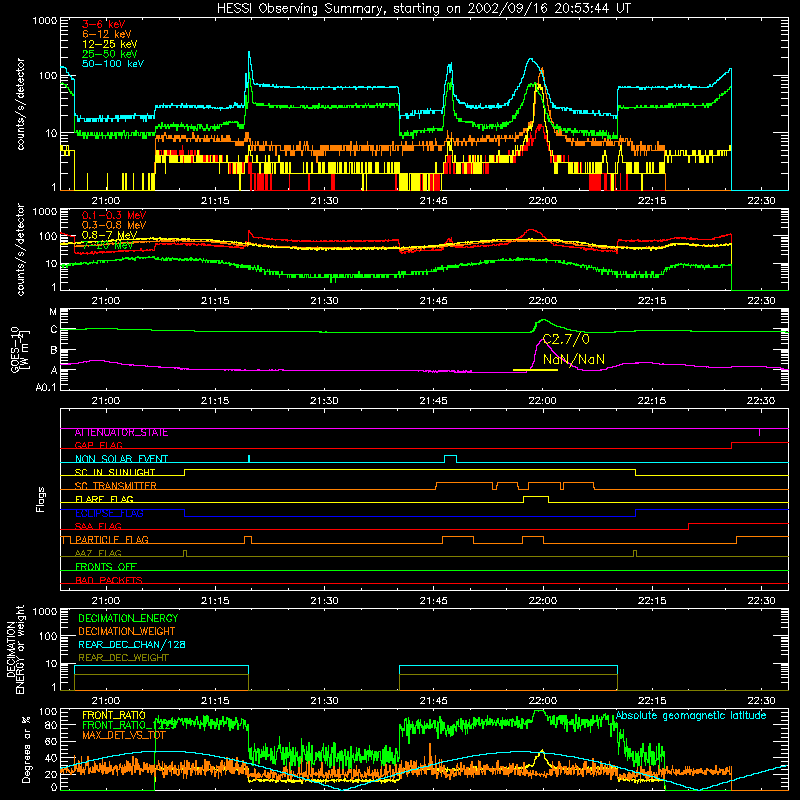
Task: Click the NaN/NaN annotation in GOES panel
Action: click(x=573, y=359)
